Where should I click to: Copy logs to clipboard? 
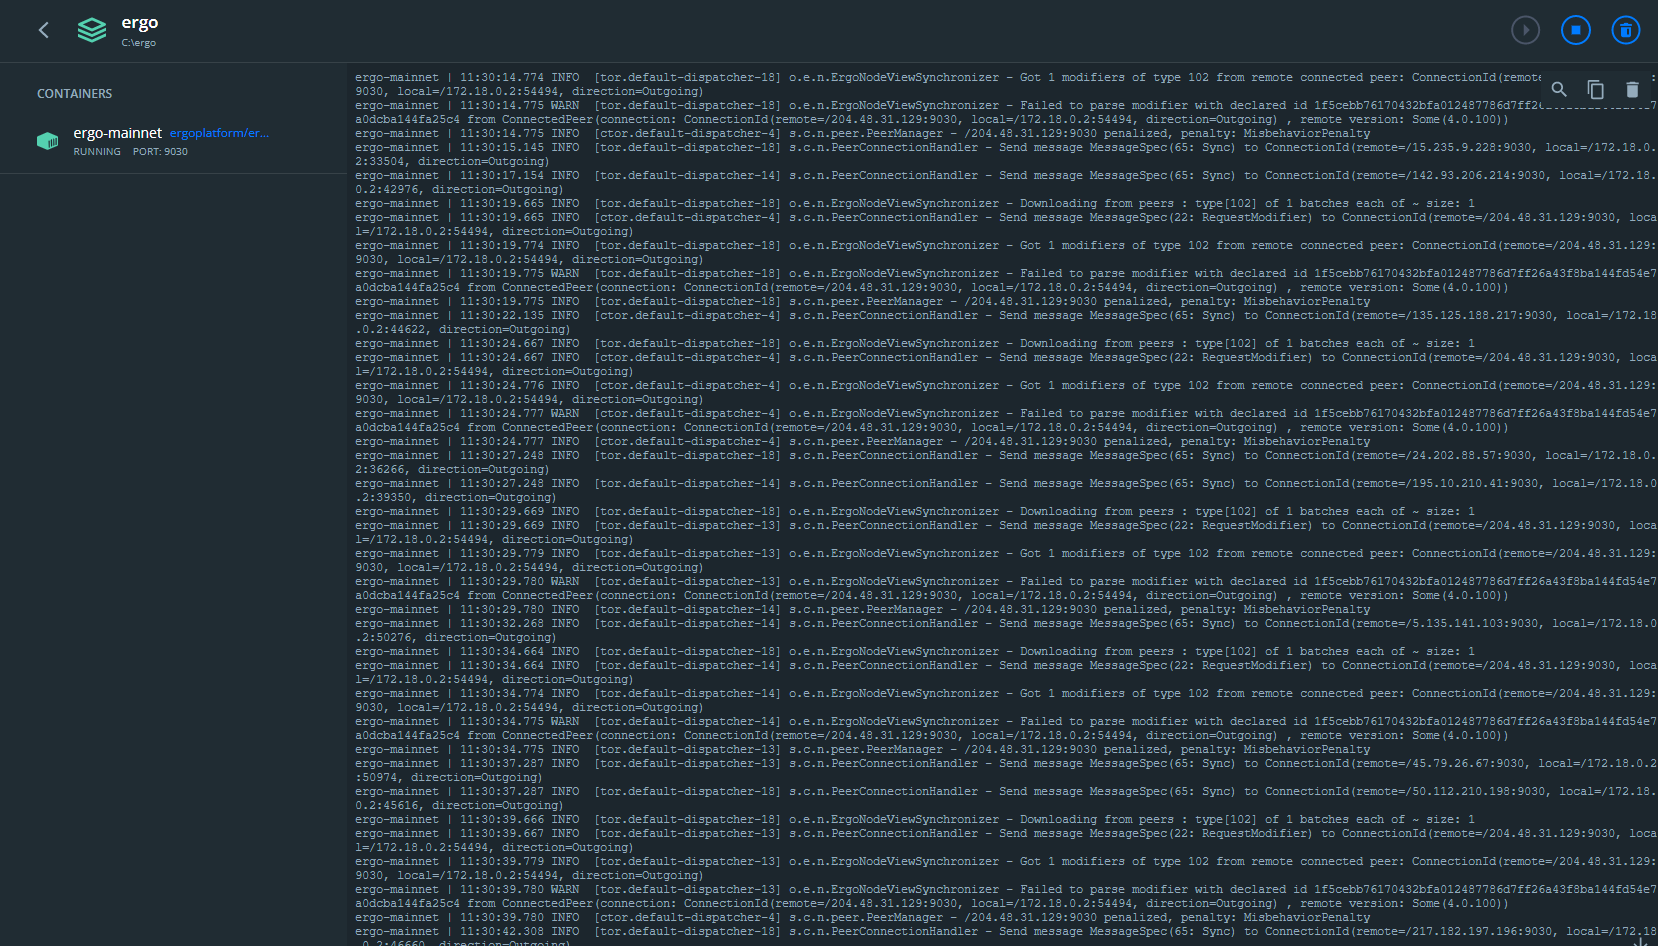tap(1596, 90)
